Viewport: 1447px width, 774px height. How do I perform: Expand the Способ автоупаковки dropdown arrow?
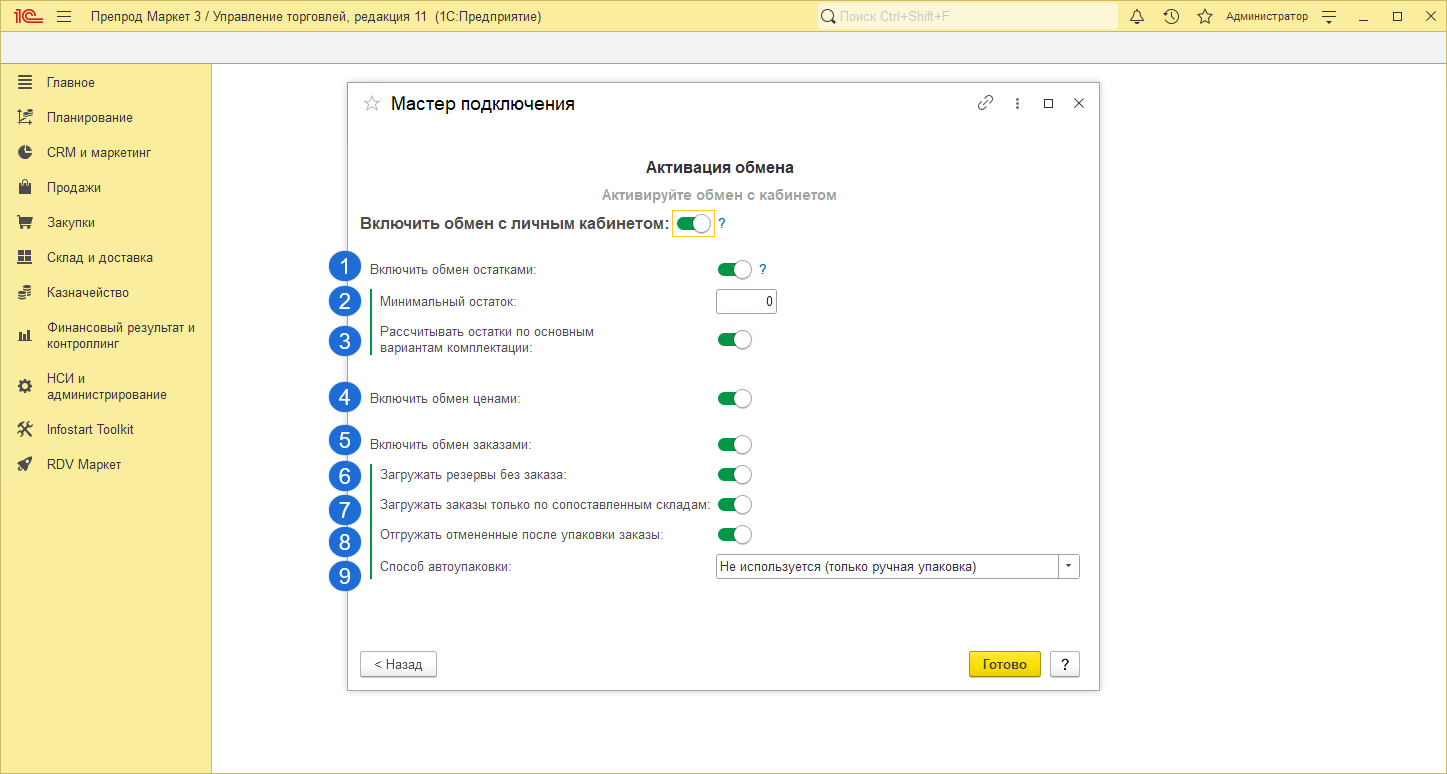click(x=1069, y=567)
